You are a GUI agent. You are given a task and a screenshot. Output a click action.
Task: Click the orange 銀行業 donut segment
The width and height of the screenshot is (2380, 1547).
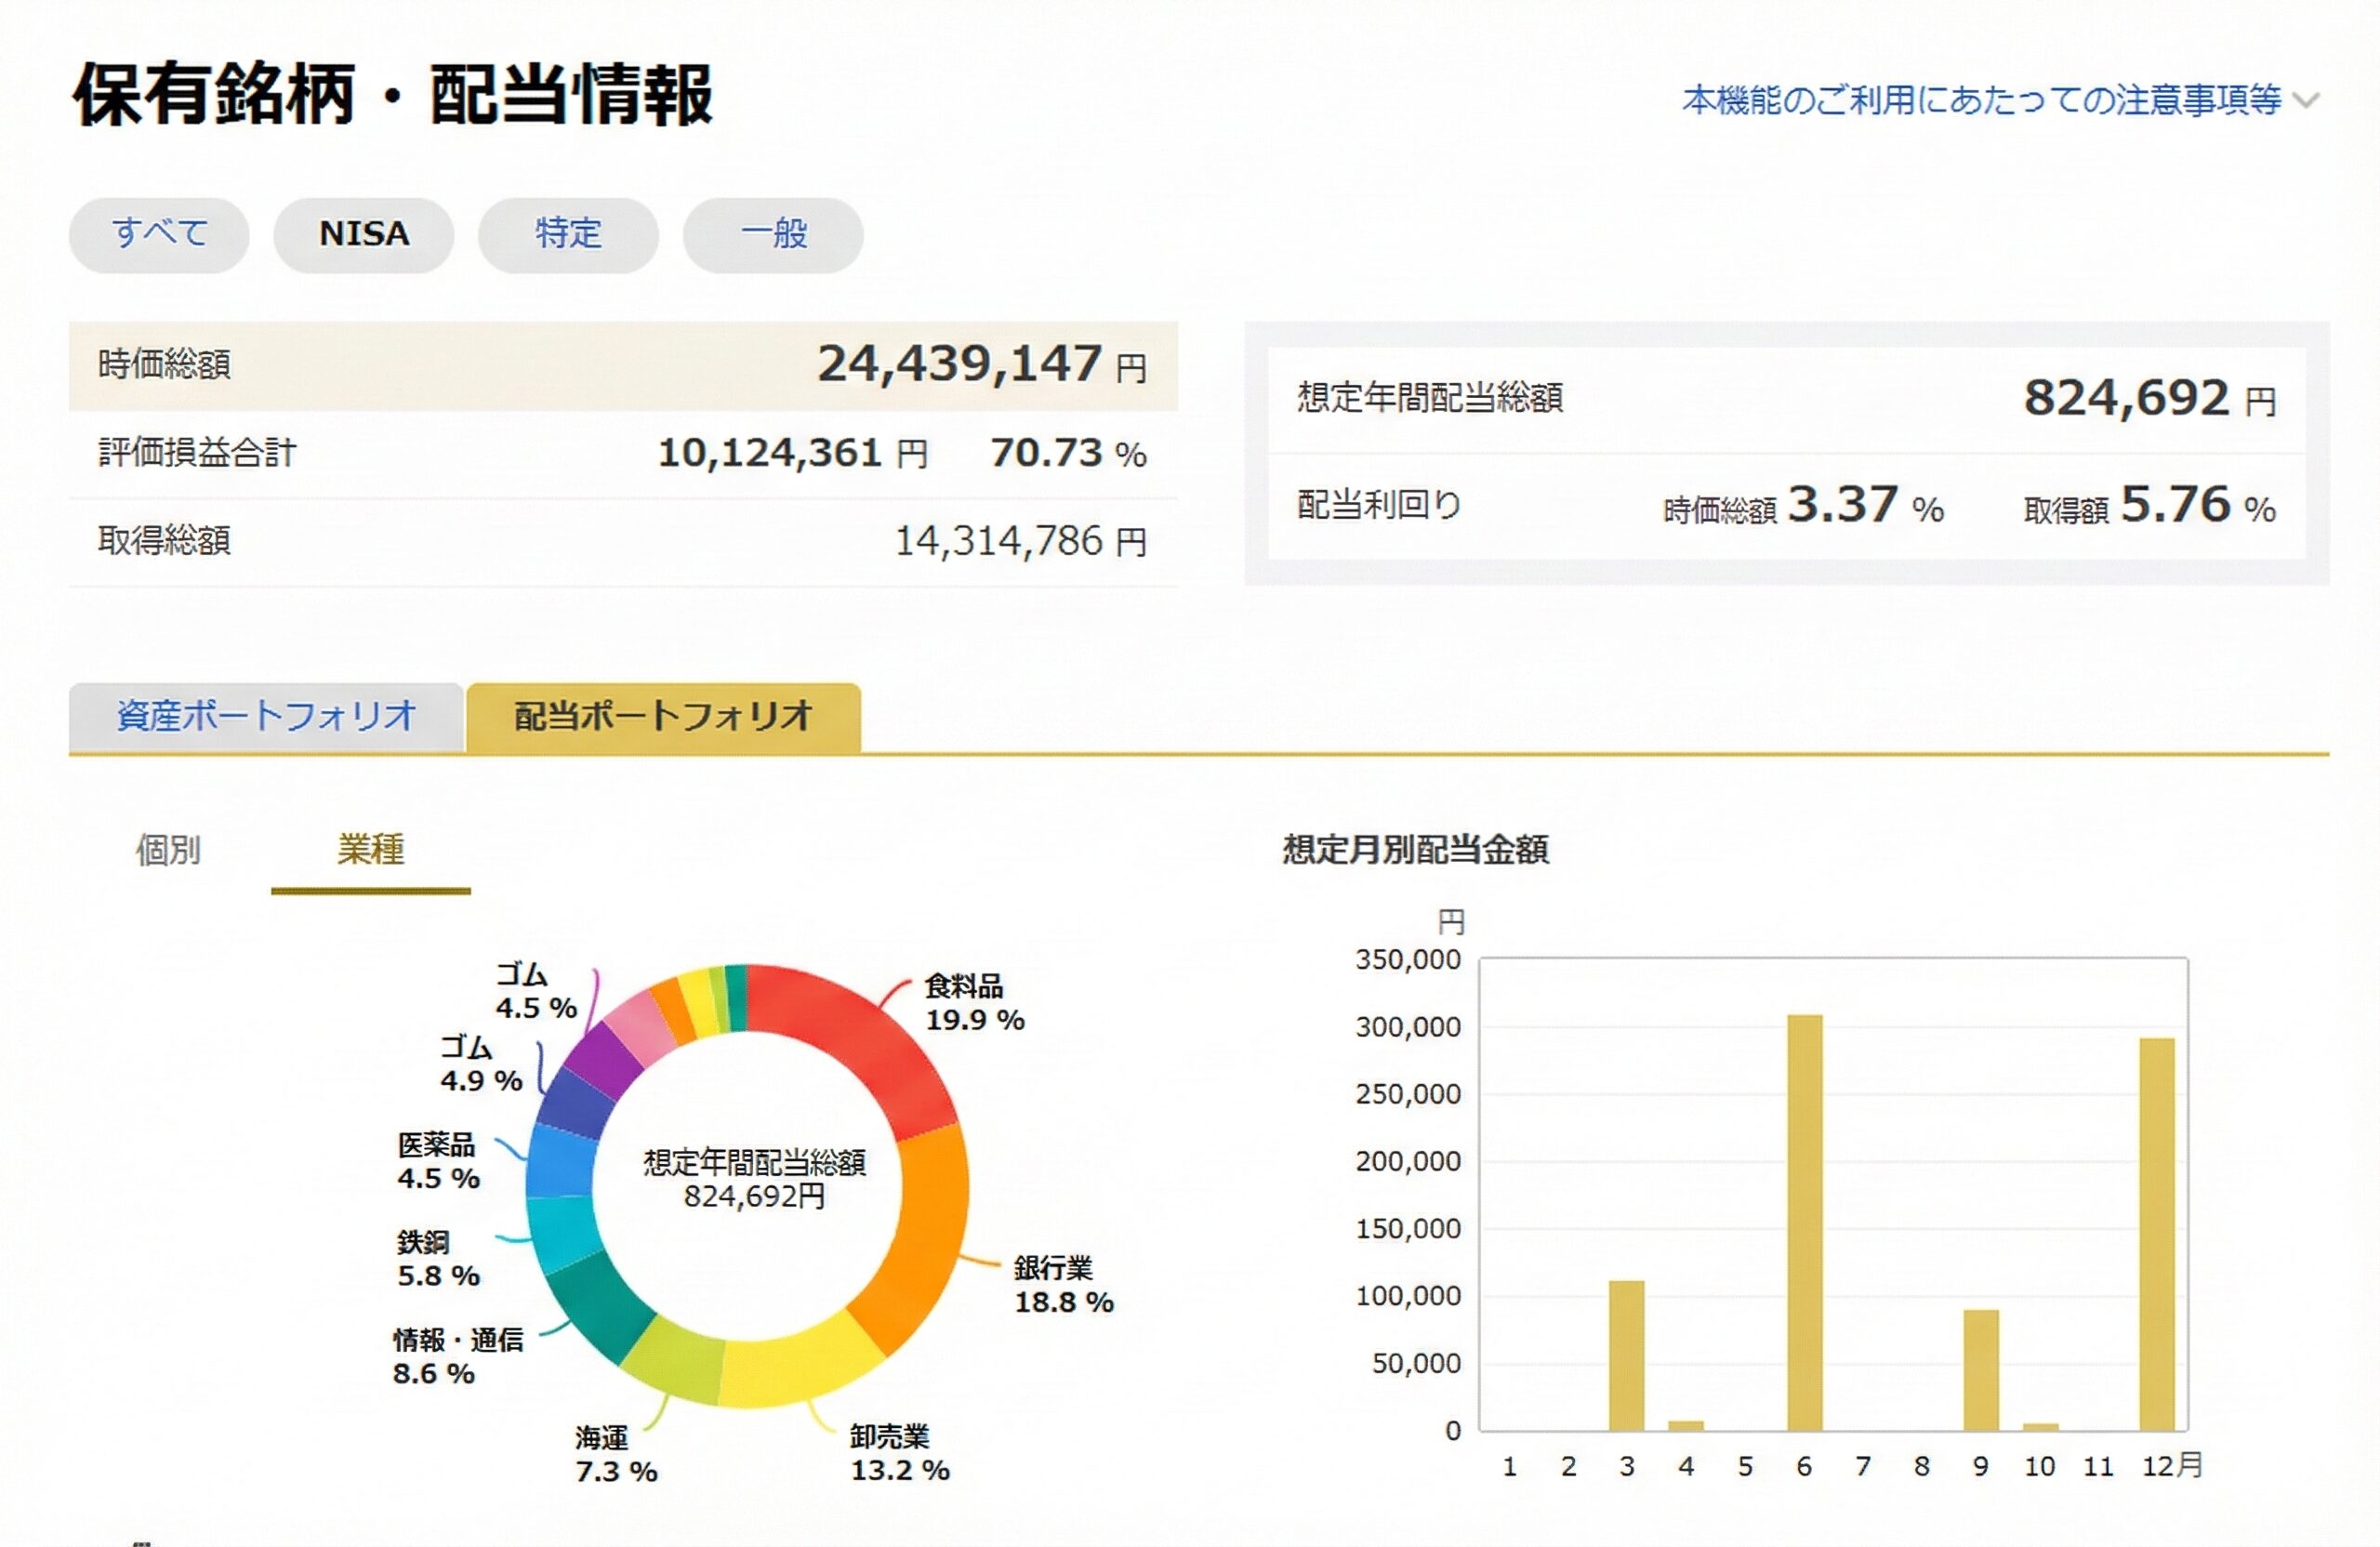pyautogui.click(x=925, y=1235)
